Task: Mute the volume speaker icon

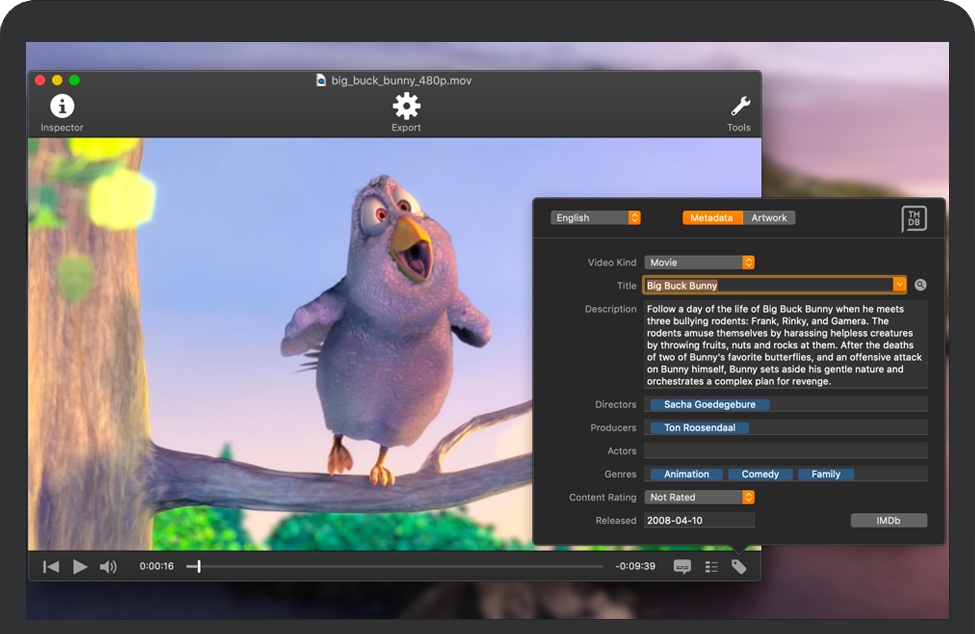Action: (108, 567)
